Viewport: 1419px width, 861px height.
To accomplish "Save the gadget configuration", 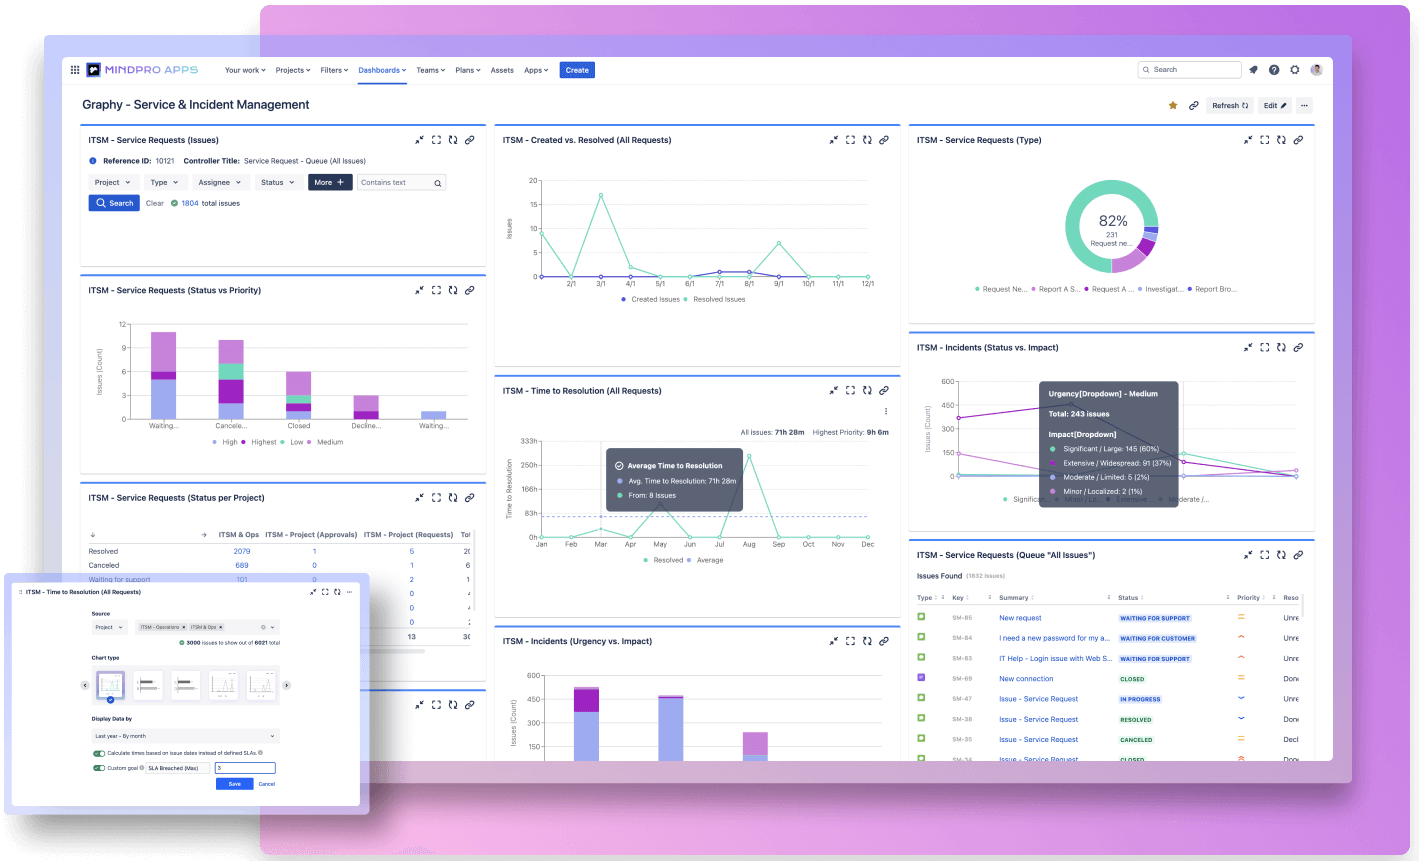I will point(234,784).
